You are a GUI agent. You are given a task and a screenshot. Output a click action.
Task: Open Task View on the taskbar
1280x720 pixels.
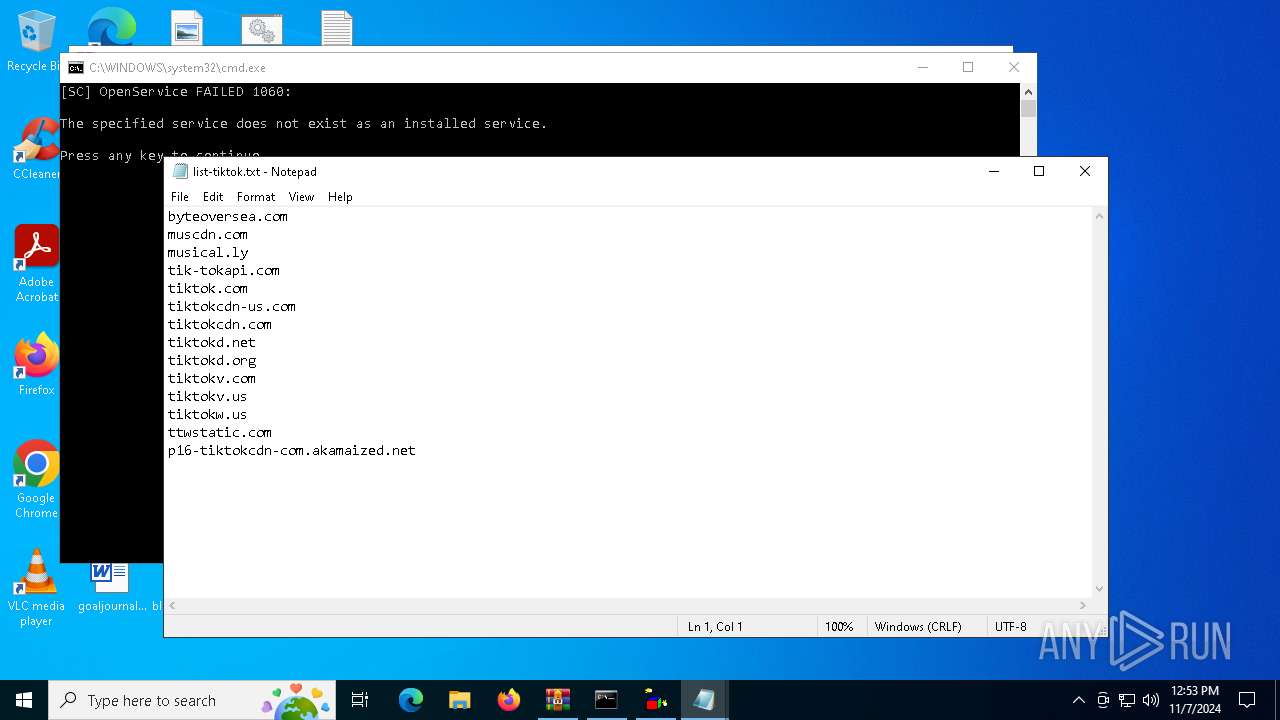click(360, 700)
